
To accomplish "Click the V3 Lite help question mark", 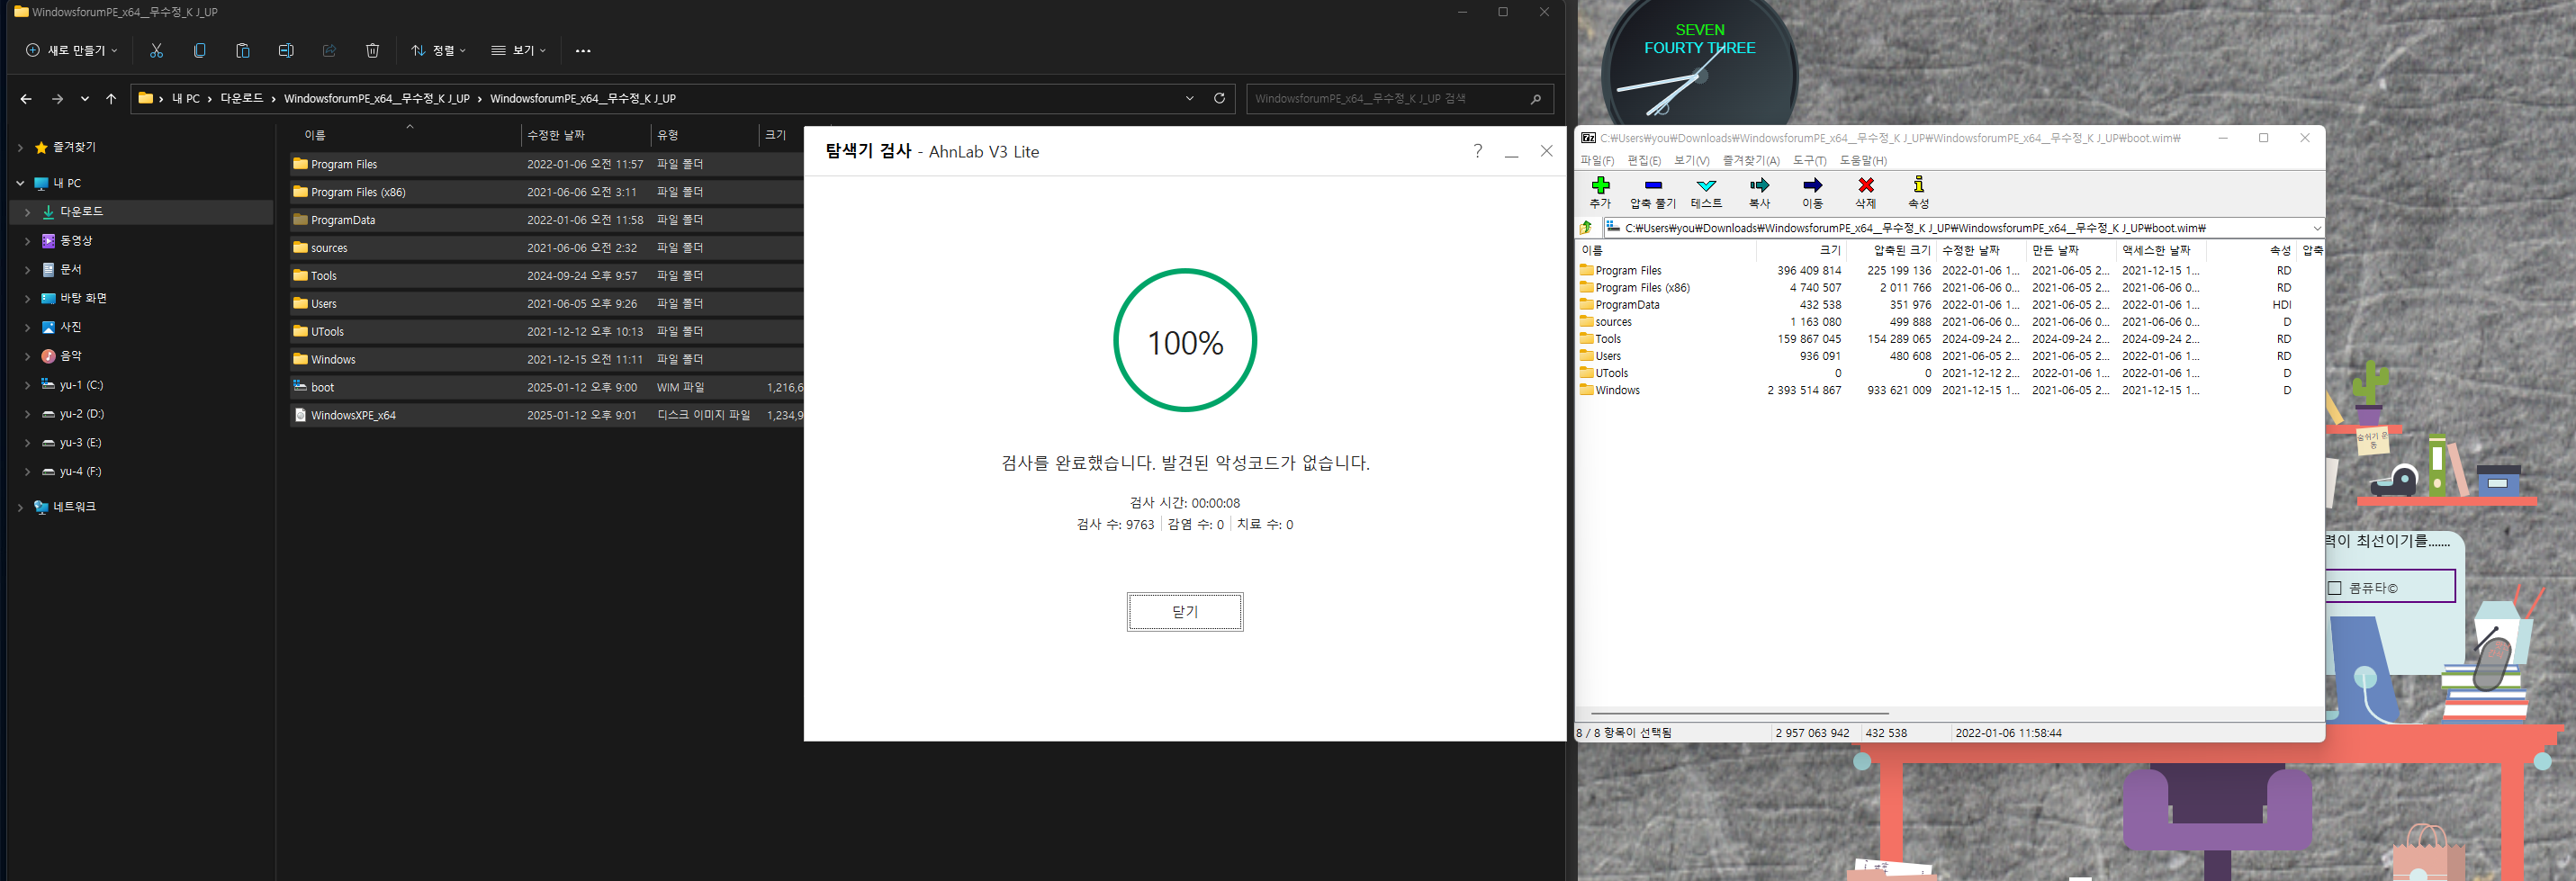I will point(1477,151).
